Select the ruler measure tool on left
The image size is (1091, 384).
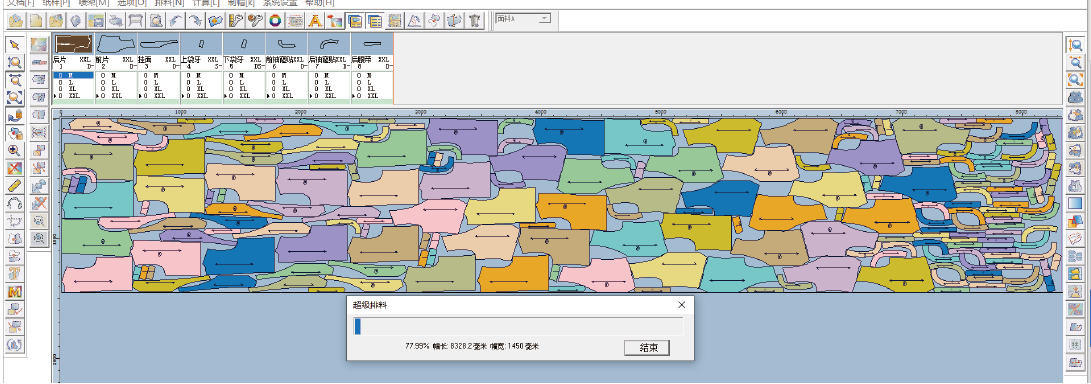coord(15,186)
